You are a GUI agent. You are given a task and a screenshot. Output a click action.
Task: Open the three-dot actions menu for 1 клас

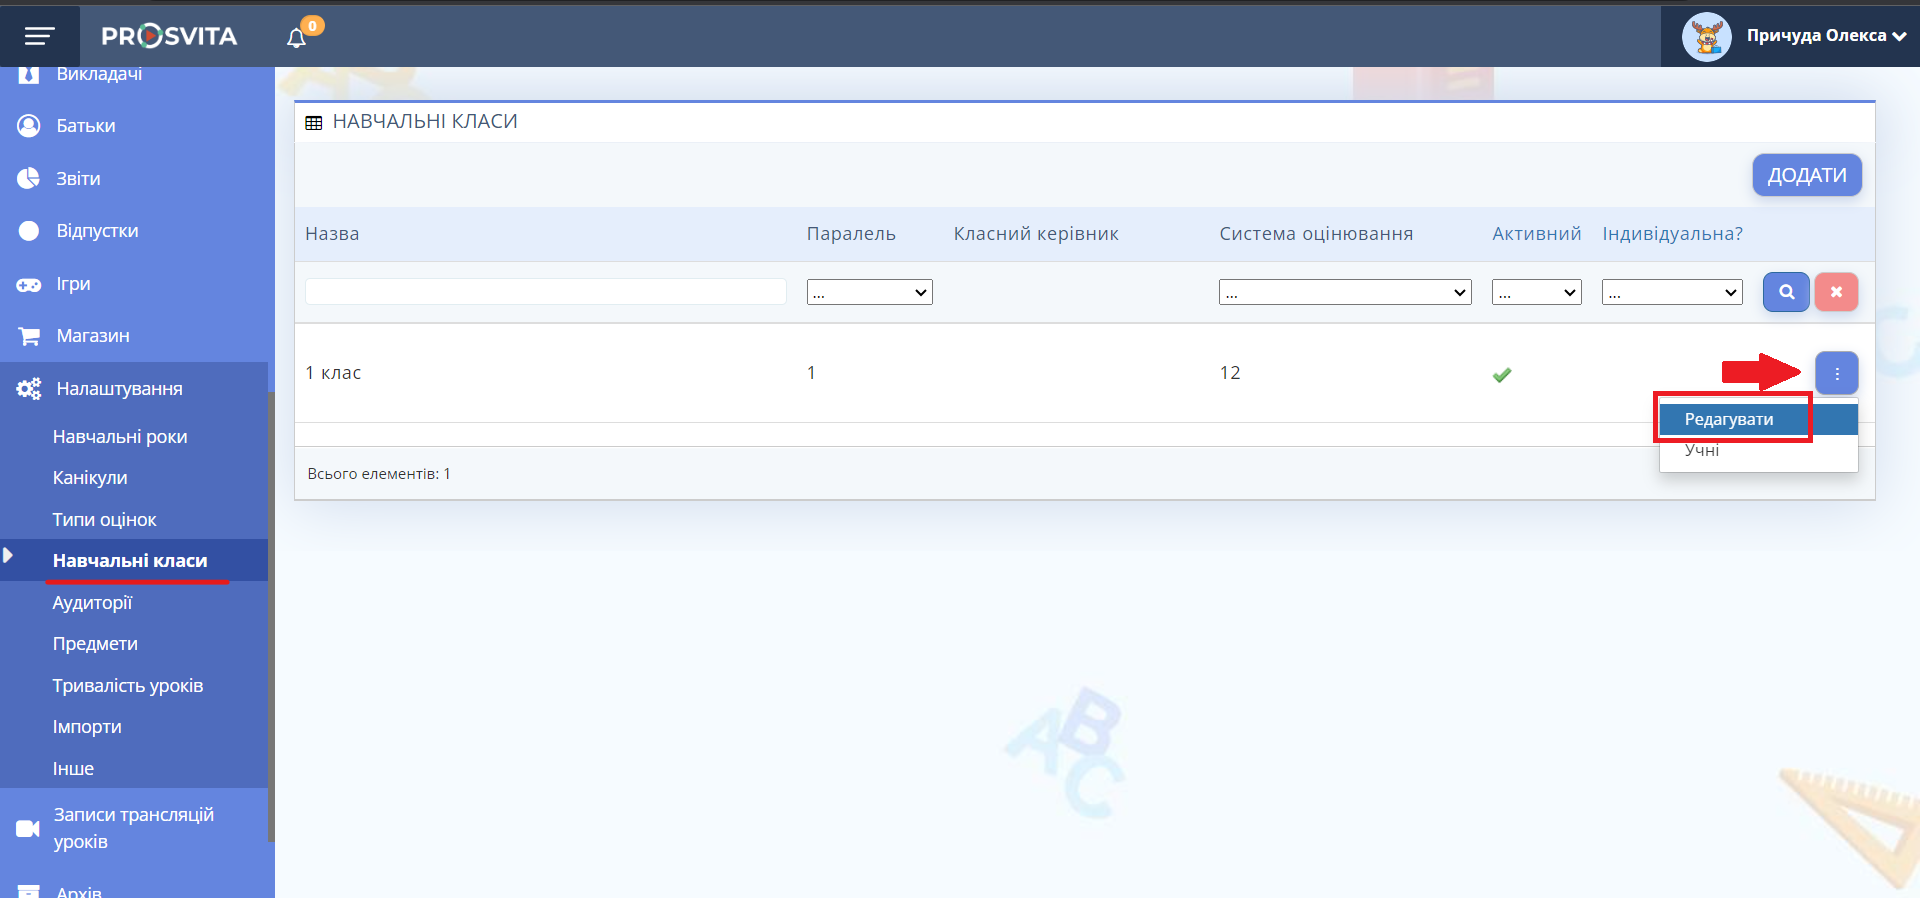click(x=1836, y=373)
